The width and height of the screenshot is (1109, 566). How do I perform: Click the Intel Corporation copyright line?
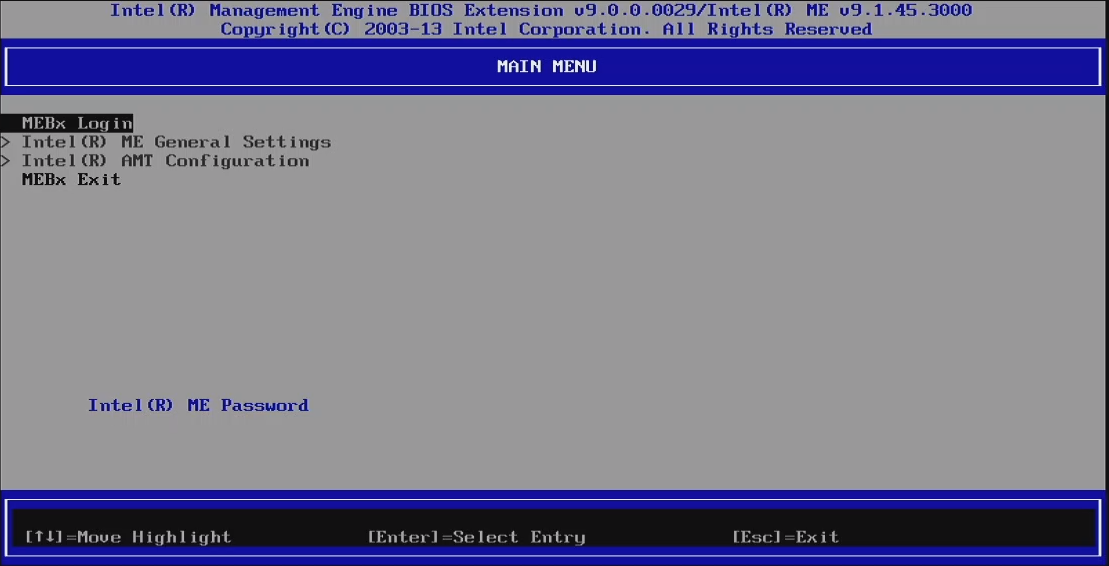pyautogui.click(x=545, y=29)
